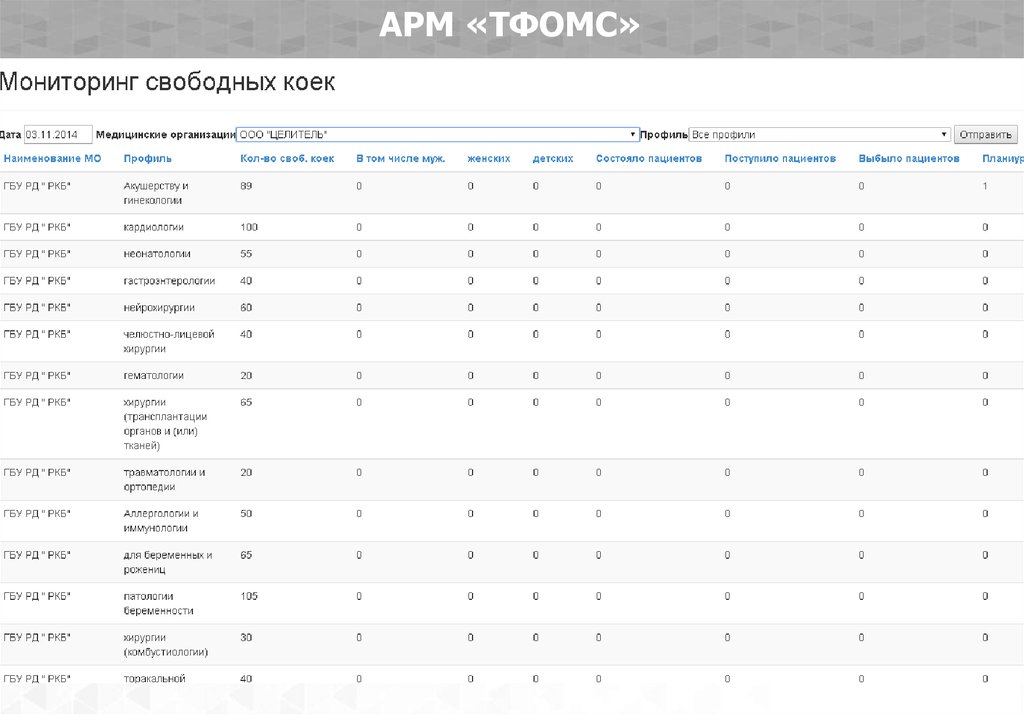Sort by Состояло пациентов header
Image resolution: width=1024 pixels, height=715 pixels.
pos(648,159)
